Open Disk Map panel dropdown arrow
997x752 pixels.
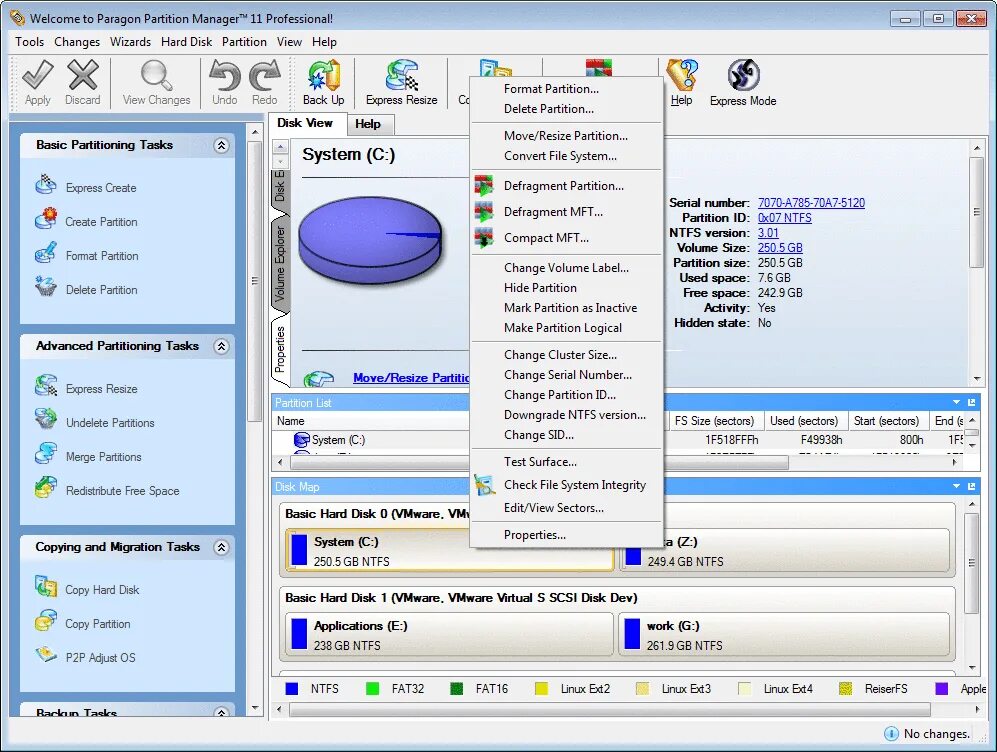(956, 486)
